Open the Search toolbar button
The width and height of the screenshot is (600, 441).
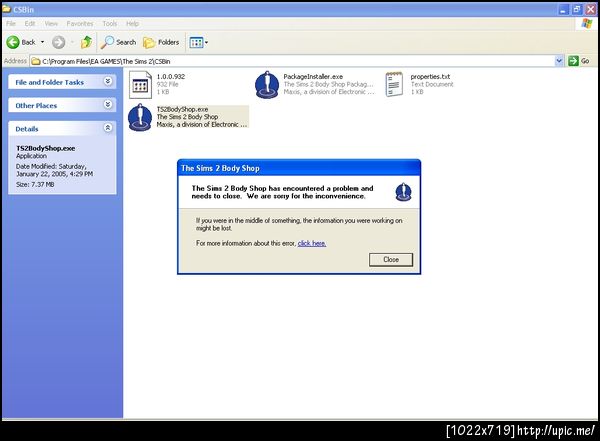118,42
